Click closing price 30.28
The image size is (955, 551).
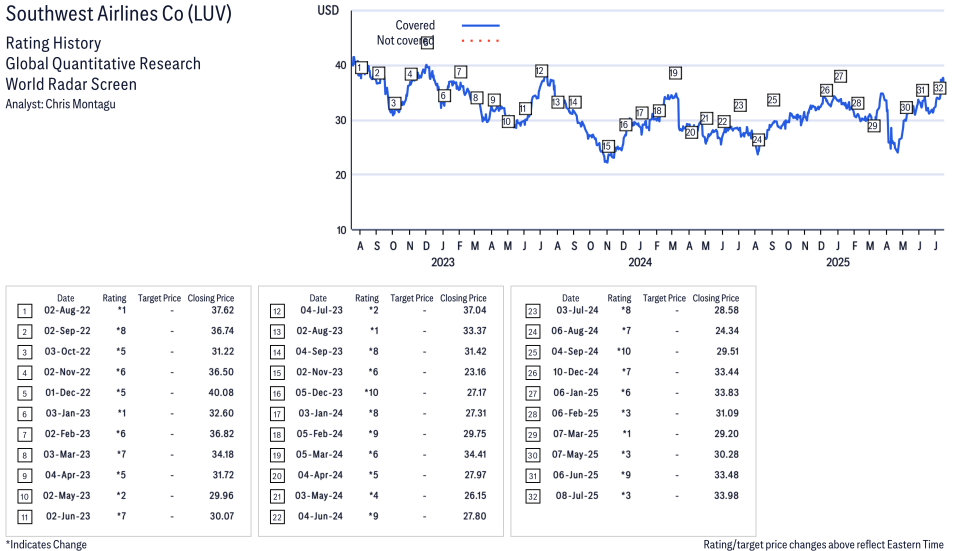(727, 454)
